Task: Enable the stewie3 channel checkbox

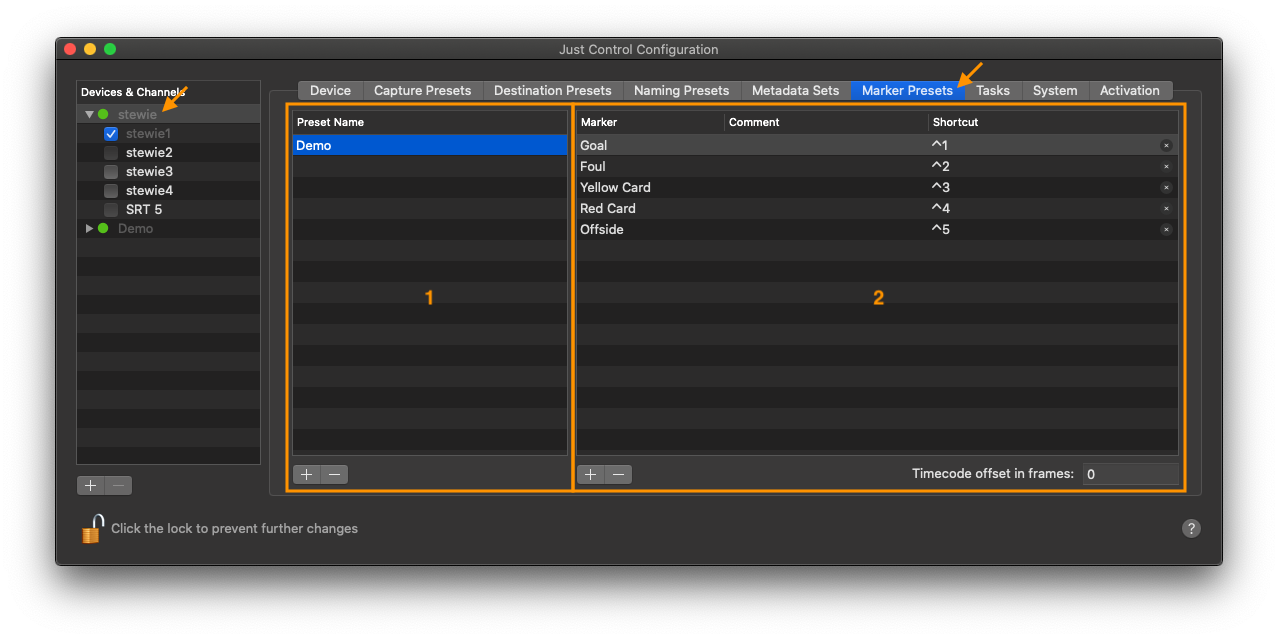Action: [111, 171]
